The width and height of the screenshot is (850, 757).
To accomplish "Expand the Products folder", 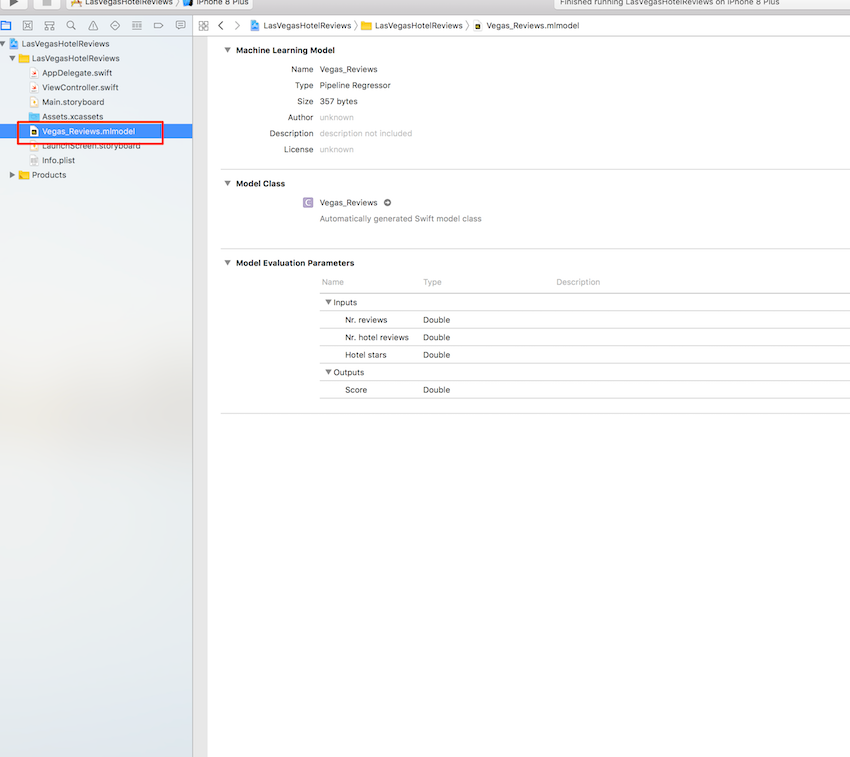I will tap(12, 175).
